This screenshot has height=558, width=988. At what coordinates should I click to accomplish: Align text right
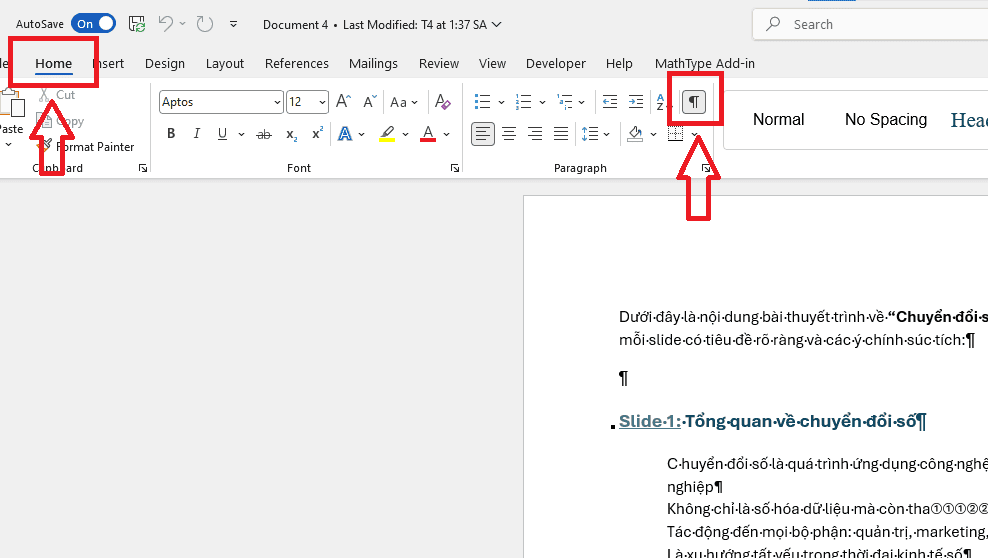(x=535, y=134)
